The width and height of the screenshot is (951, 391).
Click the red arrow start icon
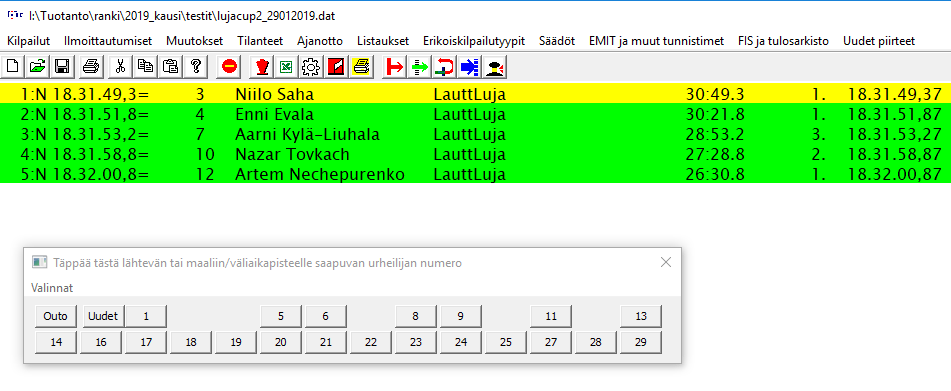click(395, 67)
